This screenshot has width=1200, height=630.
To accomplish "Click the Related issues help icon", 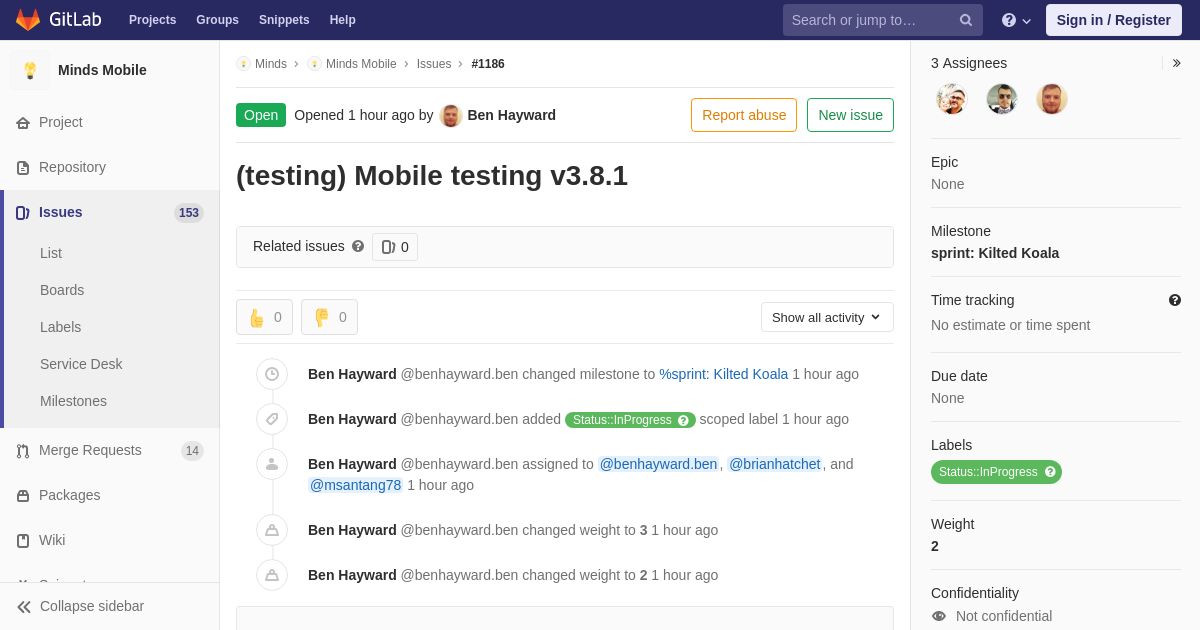I will (x=358, y=246).
